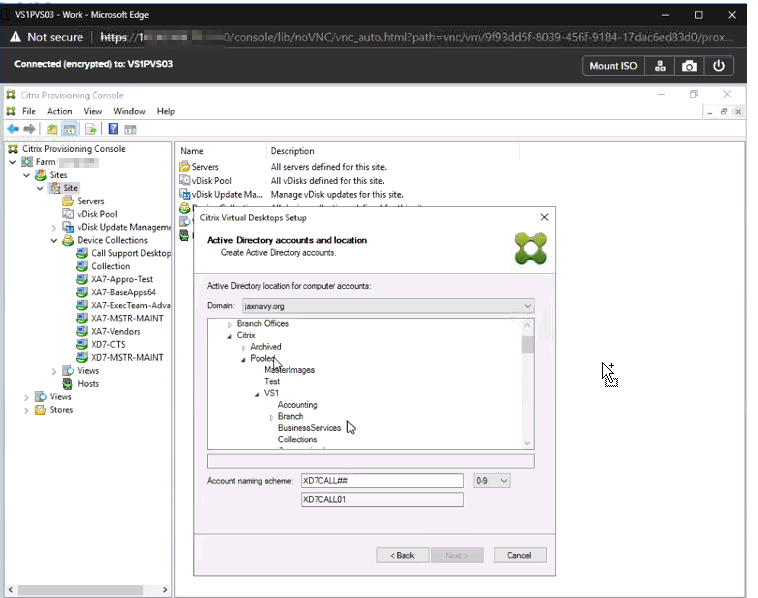The height and width of the screenshot is (598, 758).
Task: Click the Stores icon in the console tree
Action: point(41,410)
